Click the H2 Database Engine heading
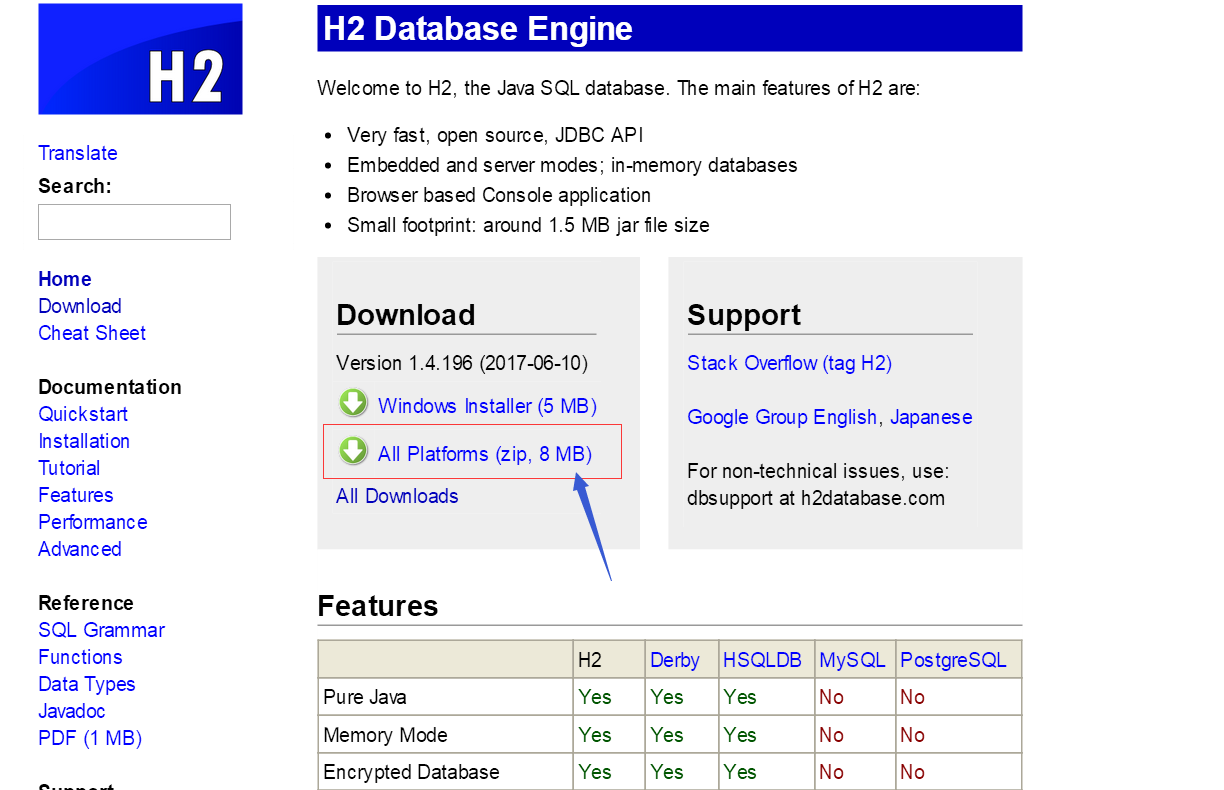This screenshot has width=1224, height=790. tap(478, 28)
